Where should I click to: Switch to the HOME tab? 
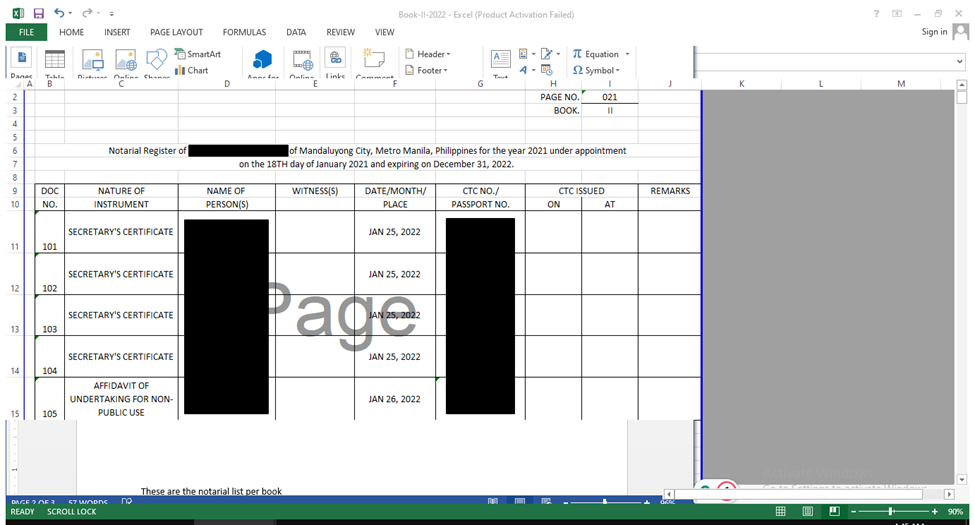click(x=72, y=32)
